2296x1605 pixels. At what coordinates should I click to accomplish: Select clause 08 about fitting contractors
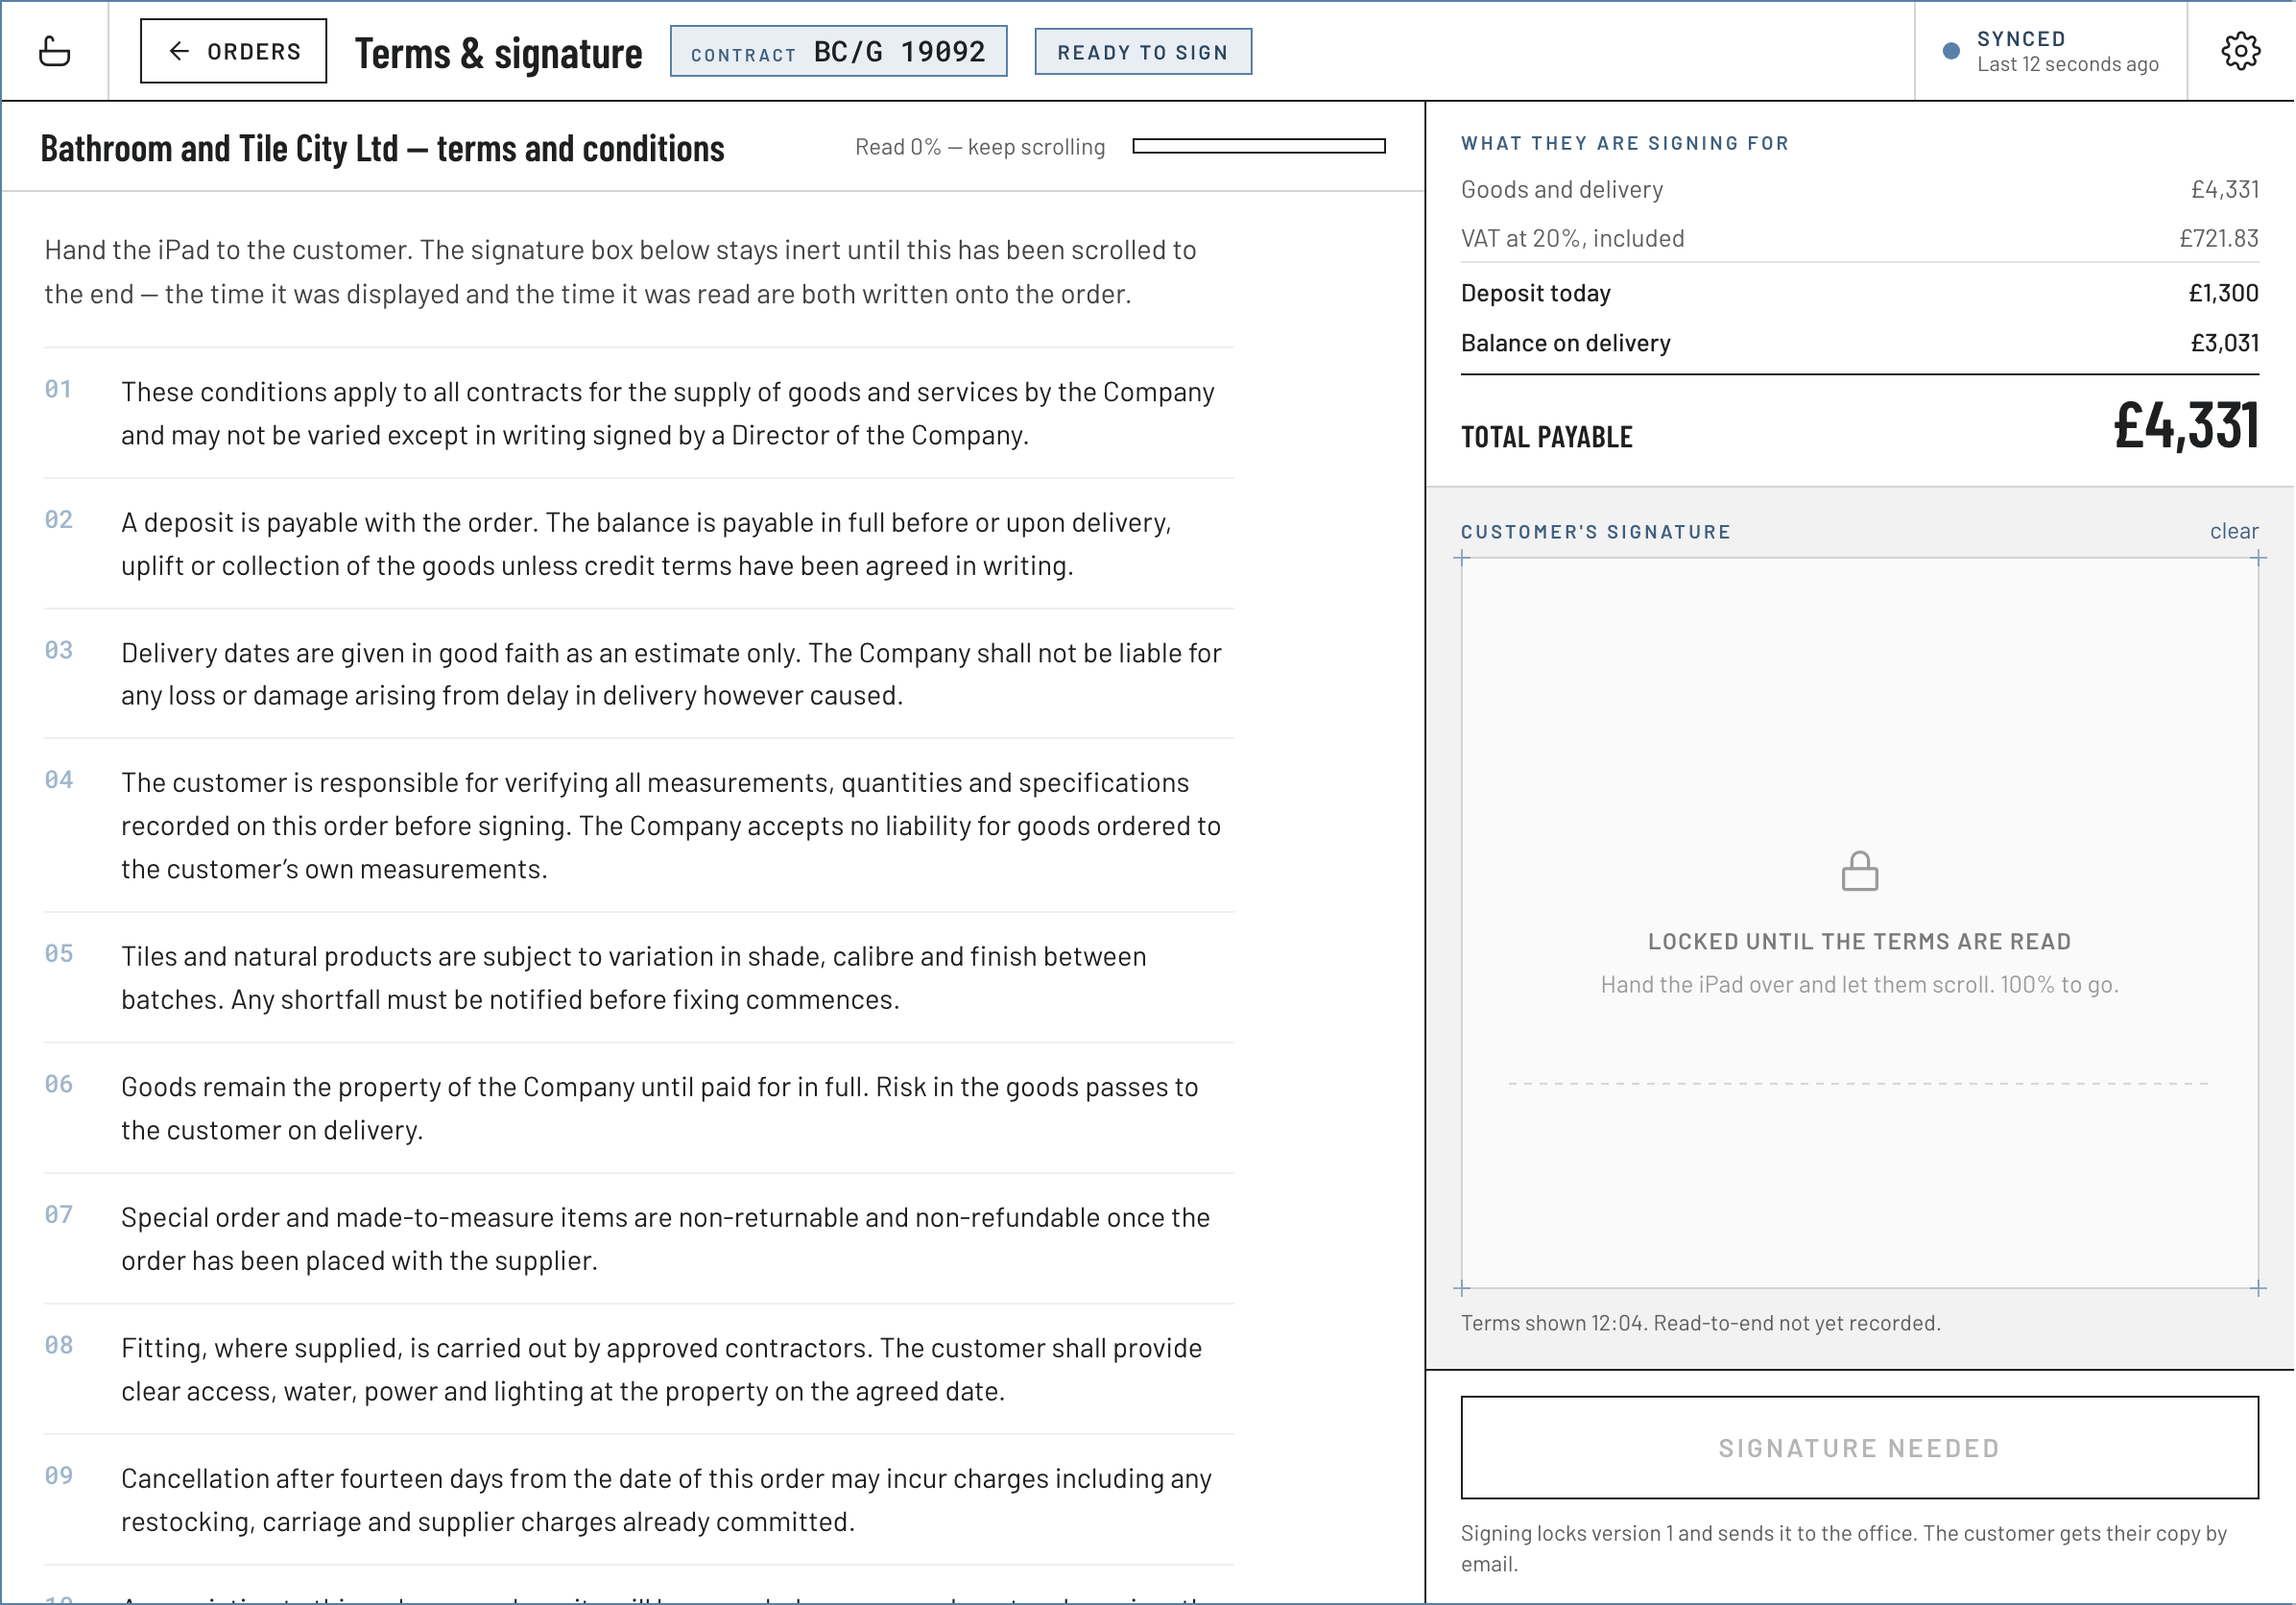click(639, 1369)
